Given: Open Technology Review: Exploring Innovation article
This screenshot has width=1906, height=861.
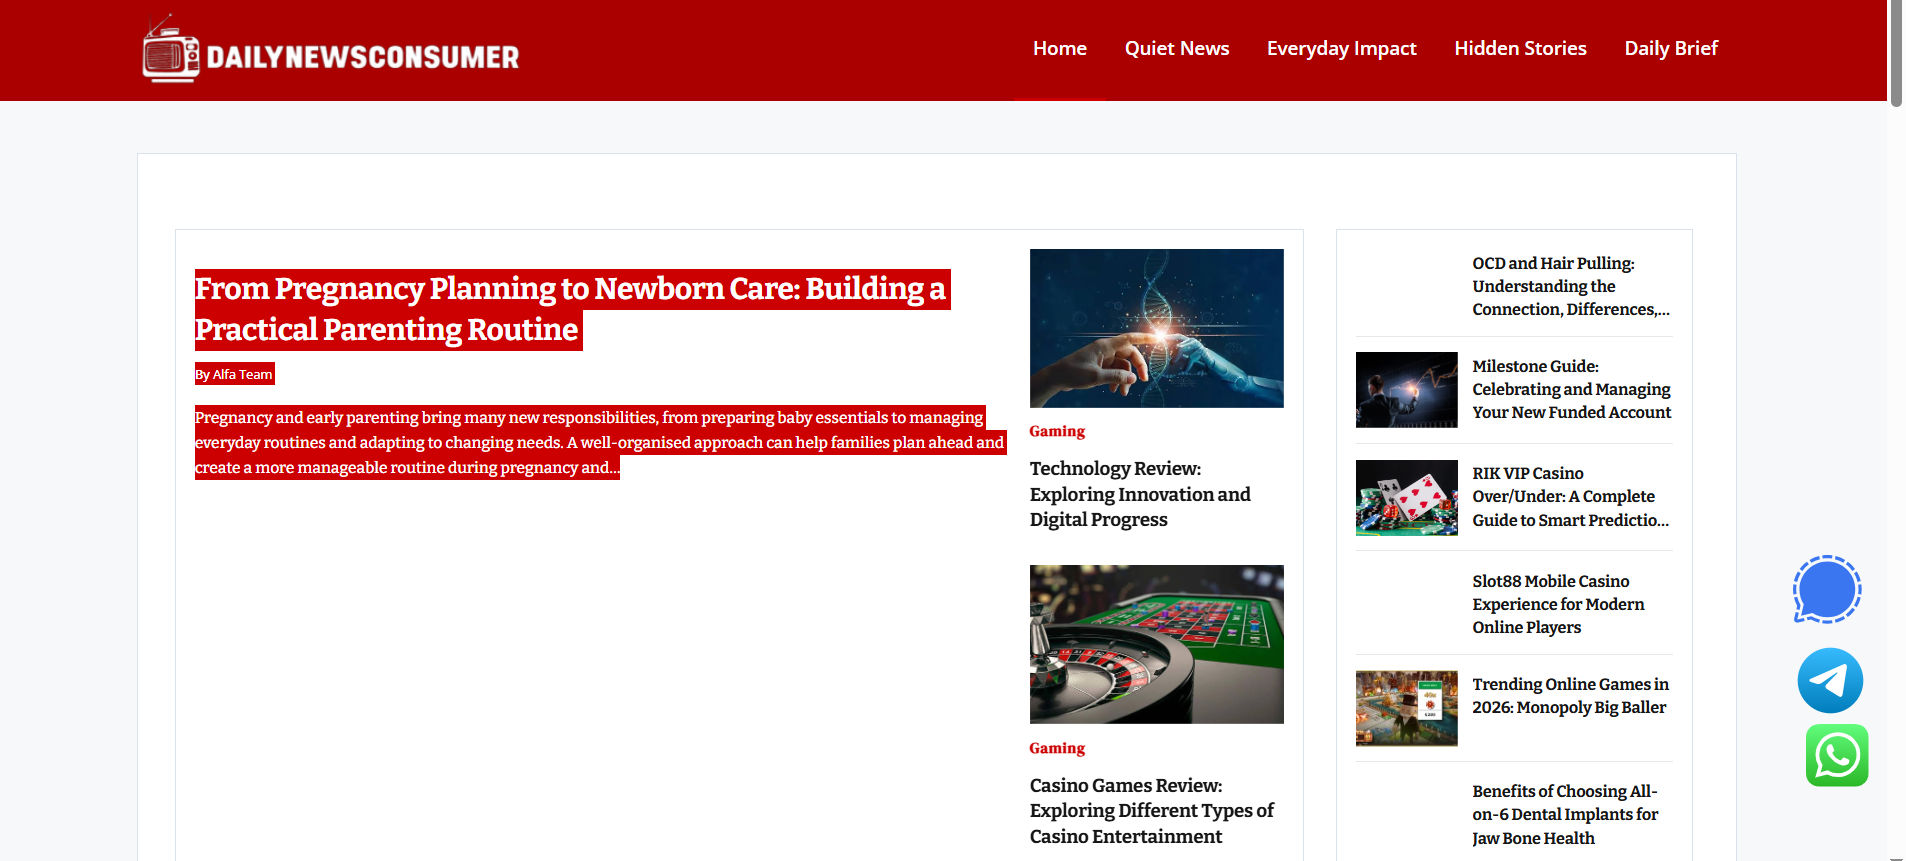Looking at the screenshot, I should click(1140, 494).
